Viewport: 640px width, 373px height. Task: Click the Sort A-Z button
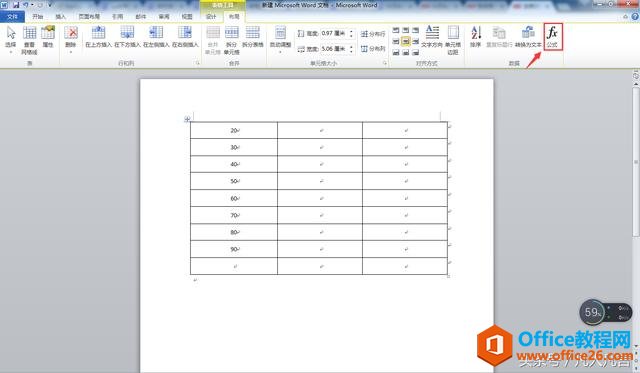(x=476, y=37)
